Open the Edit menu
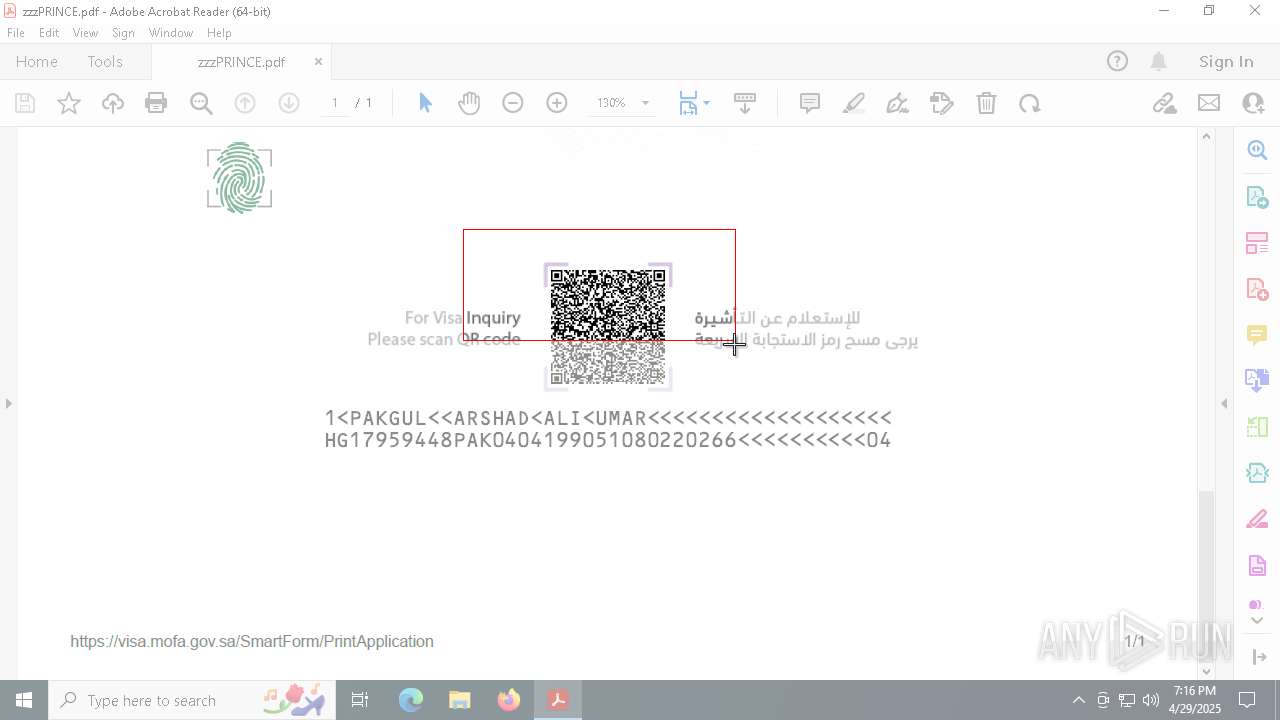Viewport: 1280px width, 720px height. 49,33
